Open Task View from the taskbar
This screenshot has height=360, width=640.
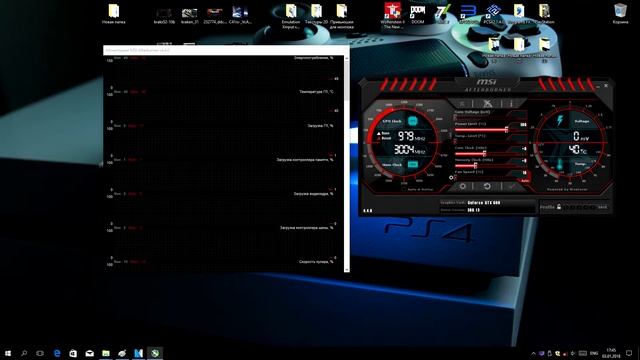[40, 353]
